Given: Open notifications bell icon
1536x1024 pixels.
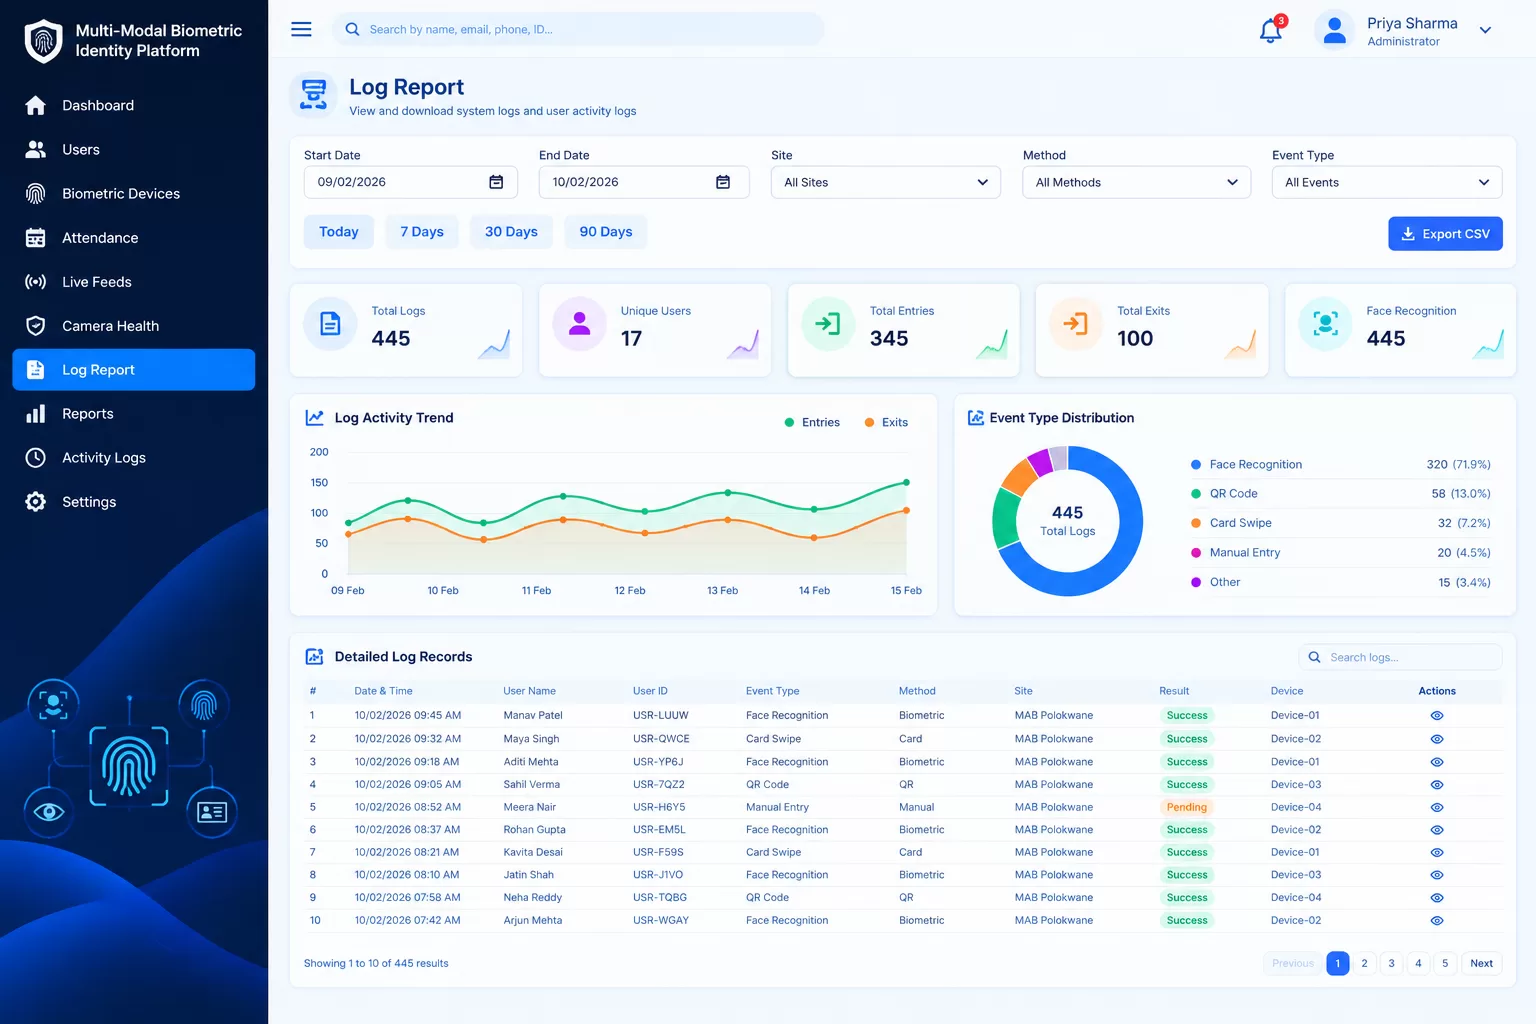Looking at the screenshot, I should tap(1270, 31).
